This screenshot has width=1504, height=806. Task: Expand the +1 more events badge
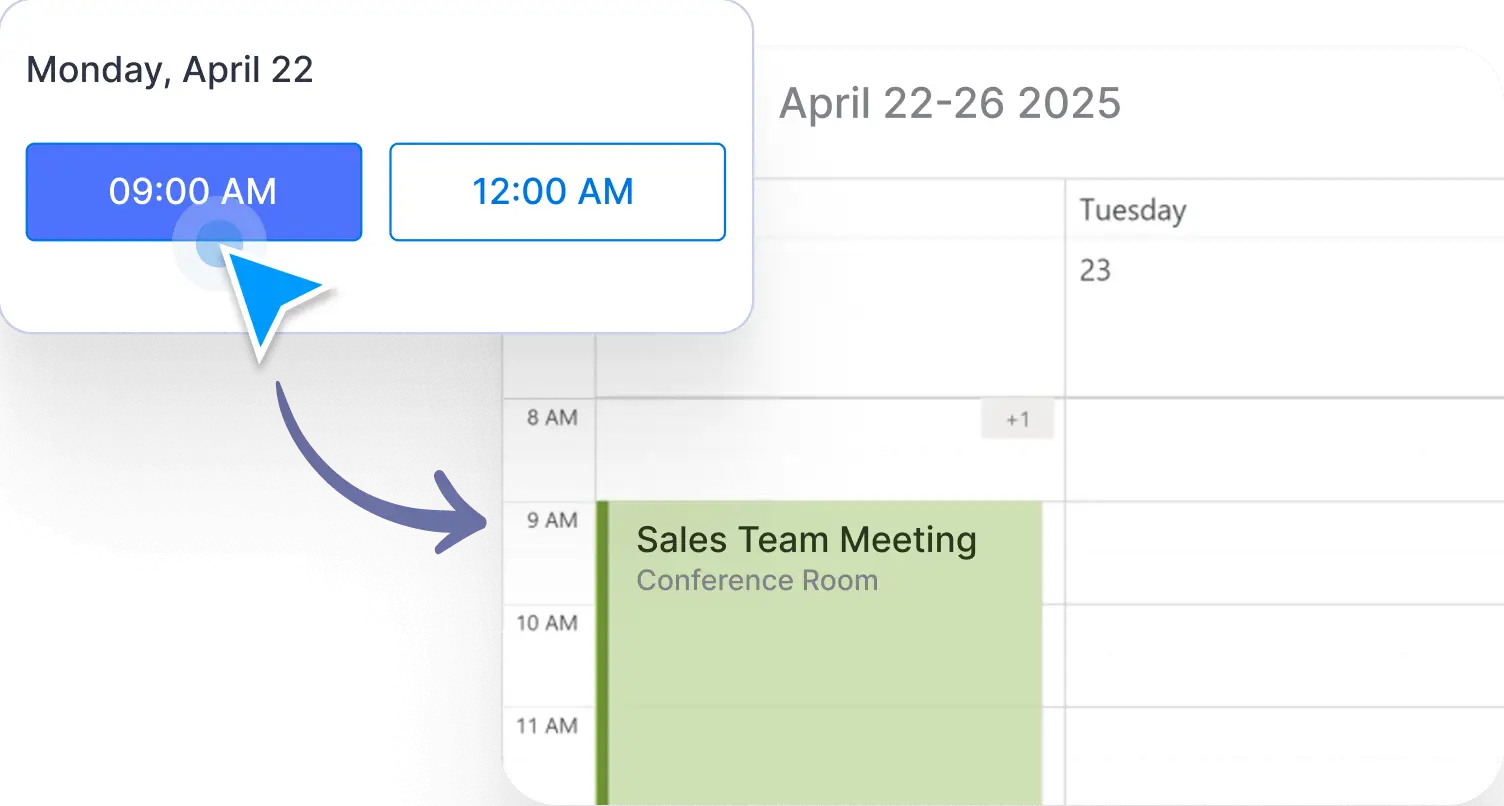pyautogui.click(x=1017, y=420)
